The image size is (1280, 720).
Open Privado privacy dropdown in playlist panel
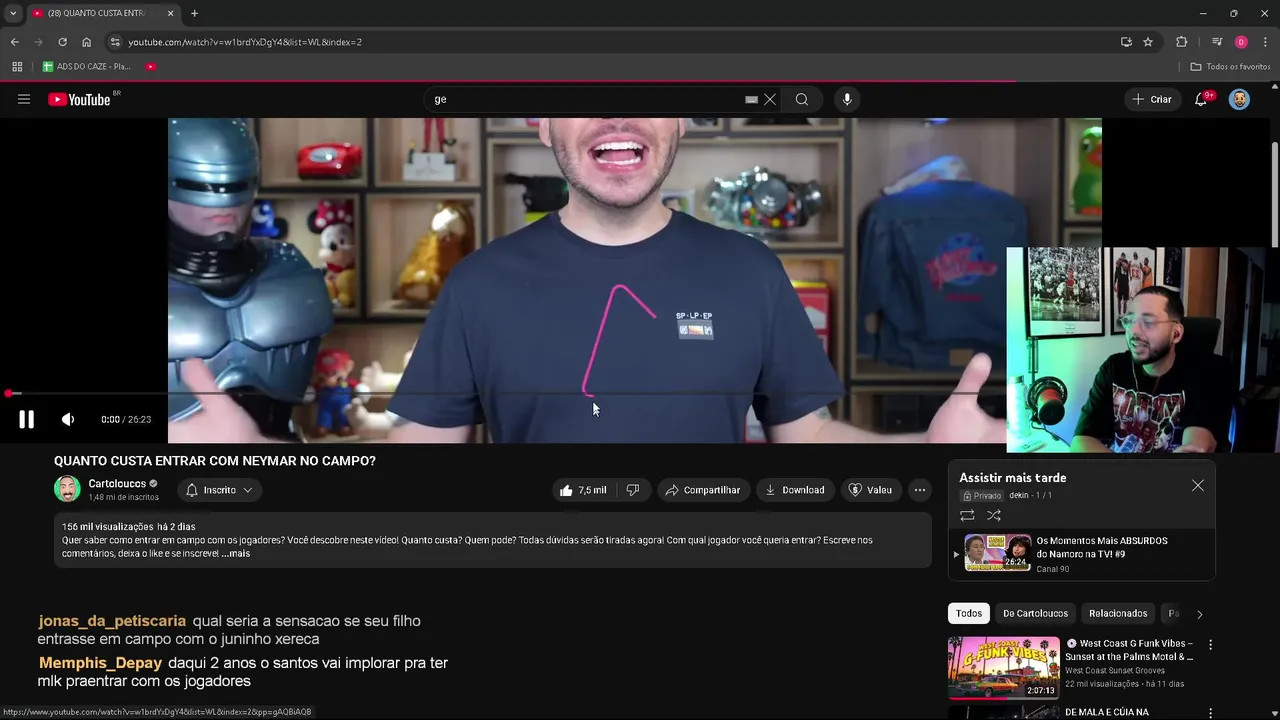click(981, 496)
